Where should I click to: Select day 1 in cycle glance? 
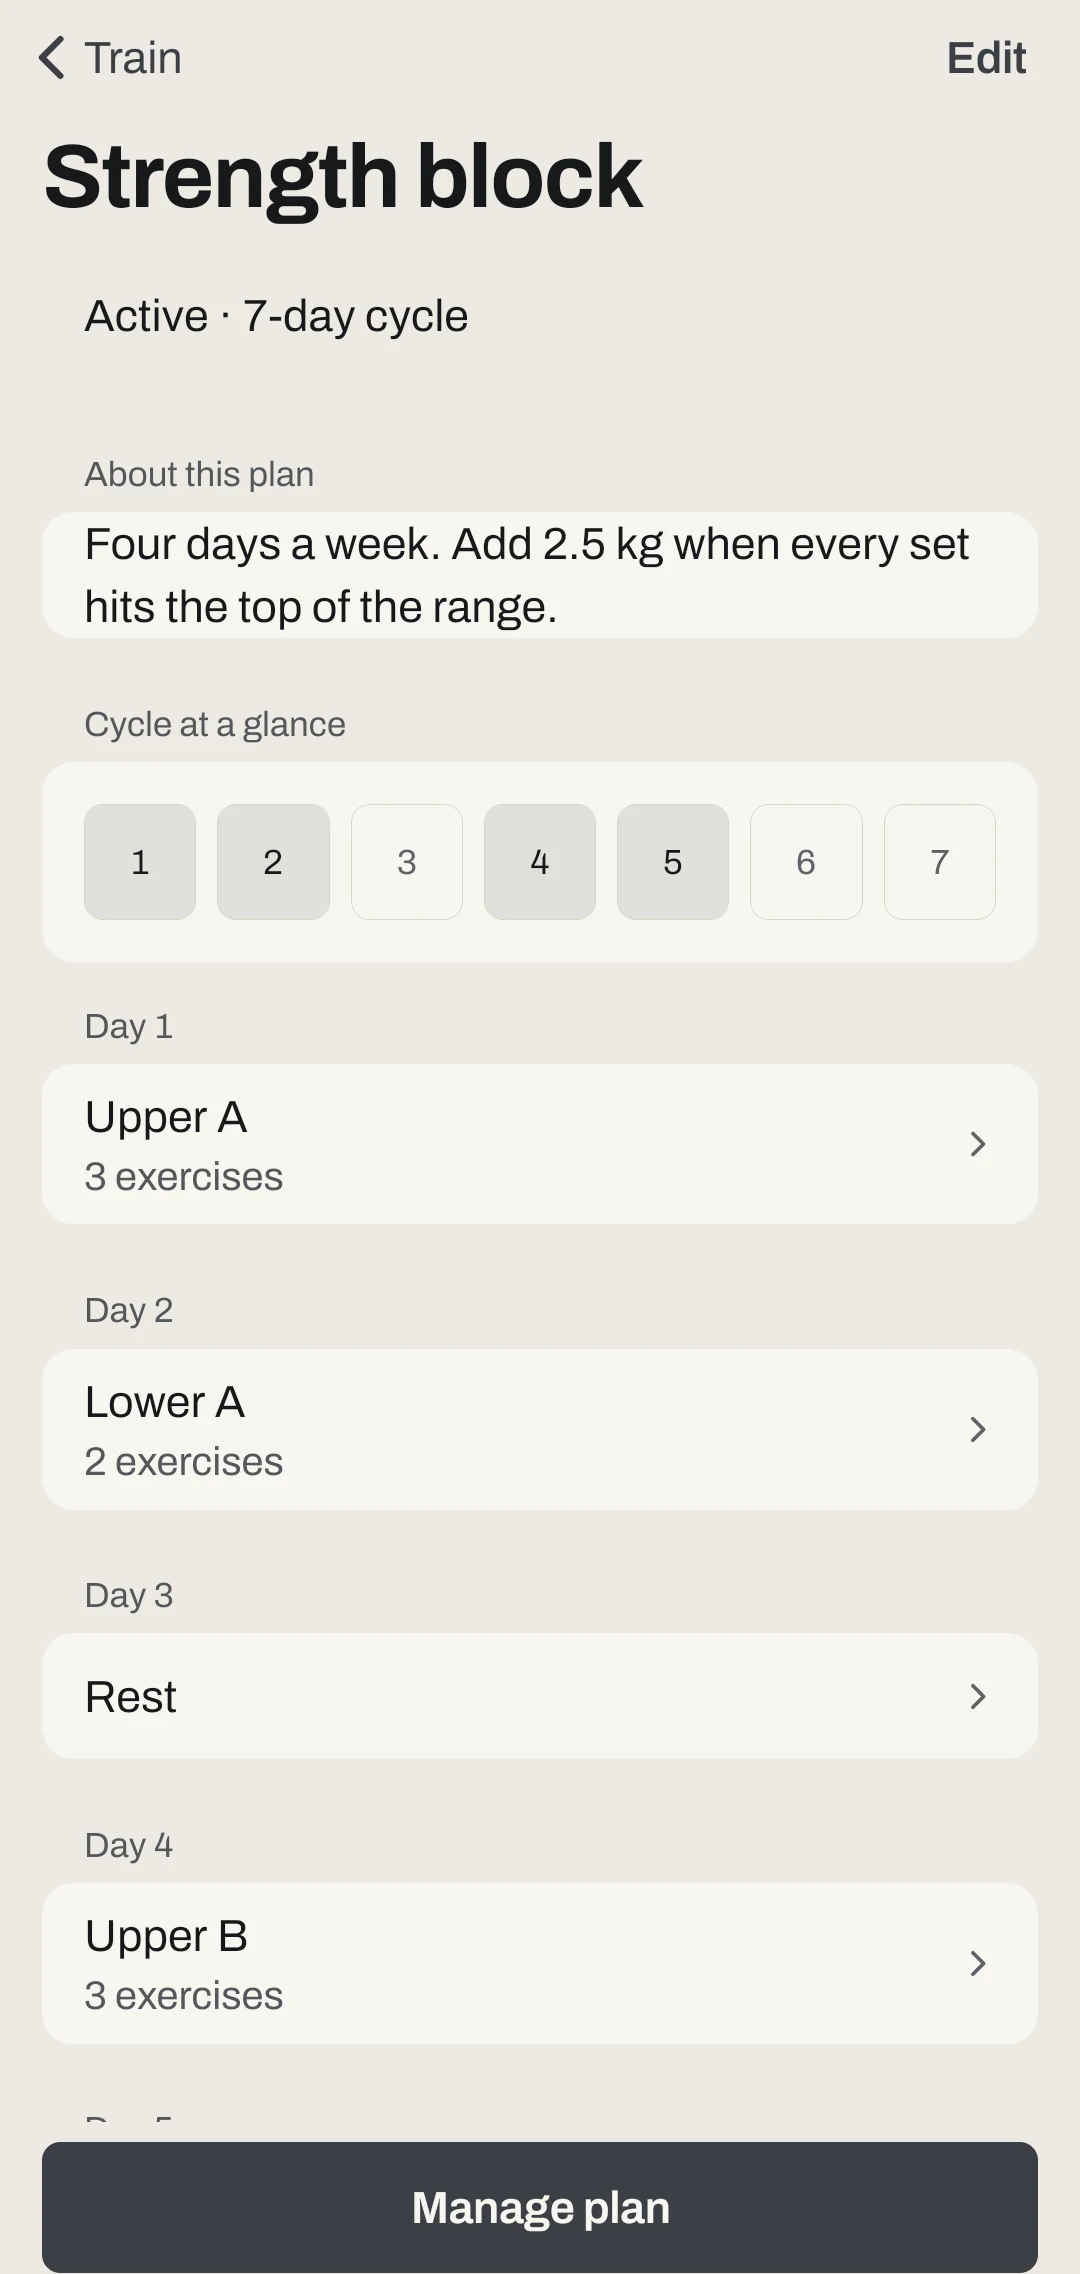click(140, 862)
